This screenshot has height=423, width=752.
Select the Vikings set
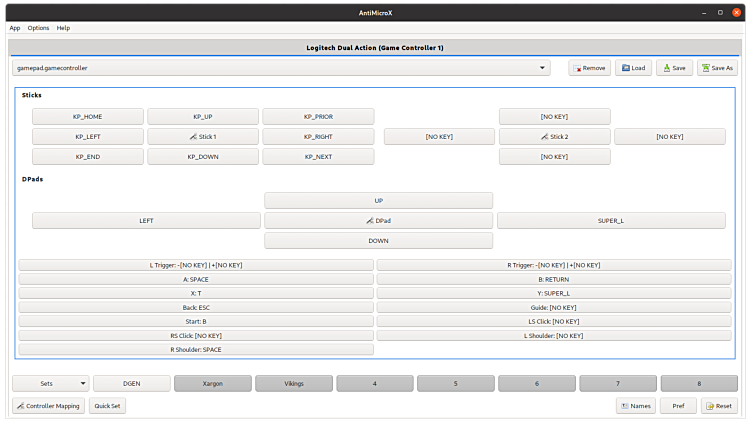pos(293,383)
